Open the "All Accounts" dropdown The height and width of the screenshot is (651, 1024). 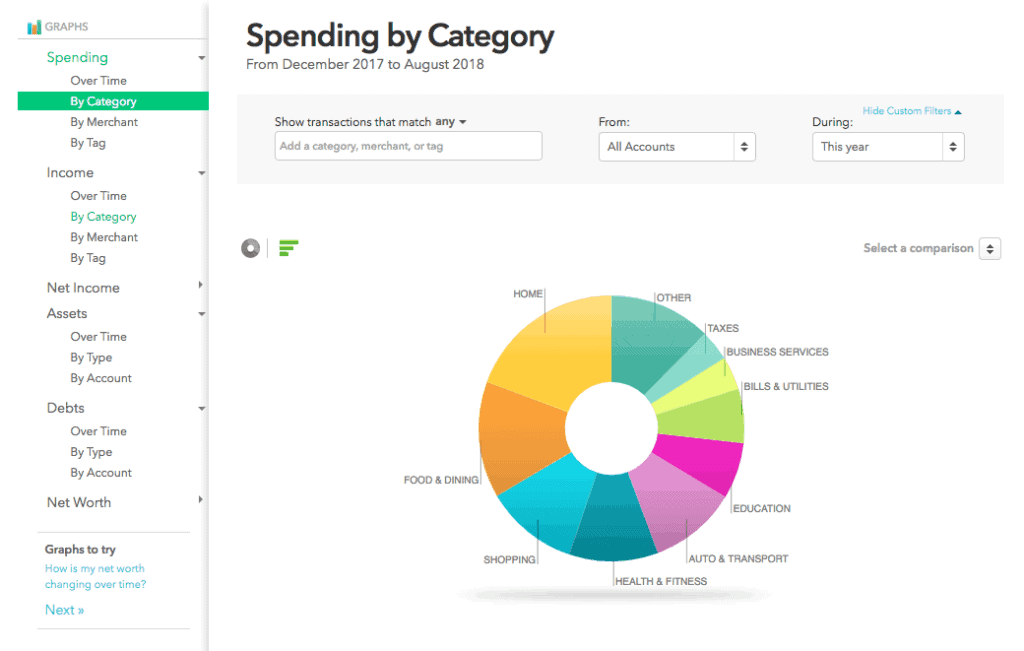pos(677,146)
